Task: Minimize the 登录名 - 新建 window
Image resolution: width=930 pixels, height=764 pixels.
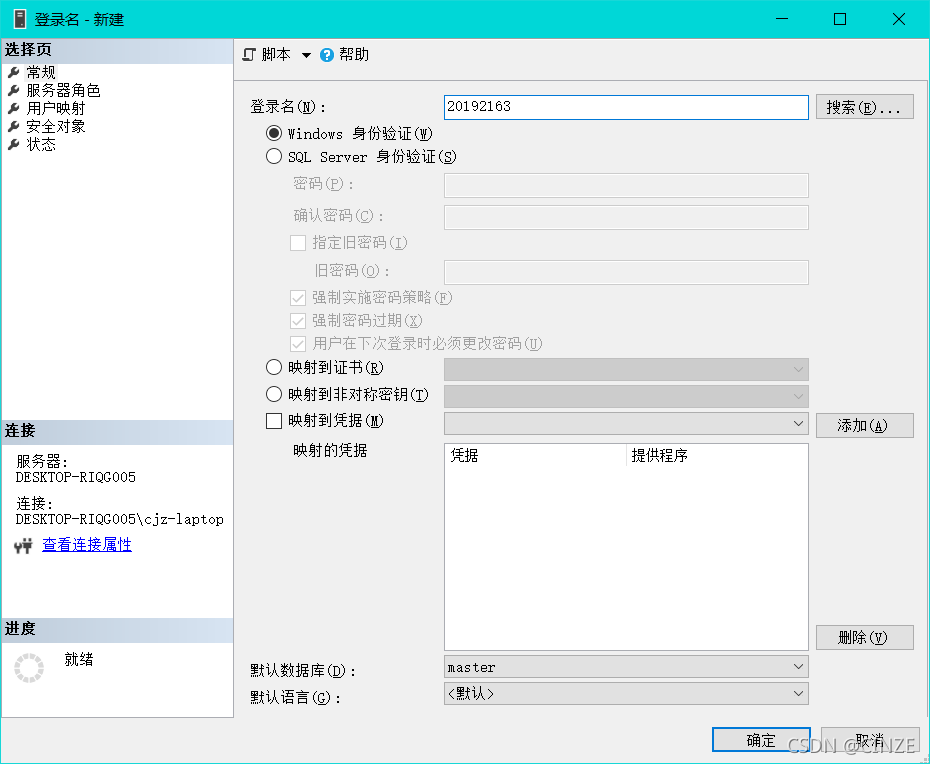Action: point(782,19)
